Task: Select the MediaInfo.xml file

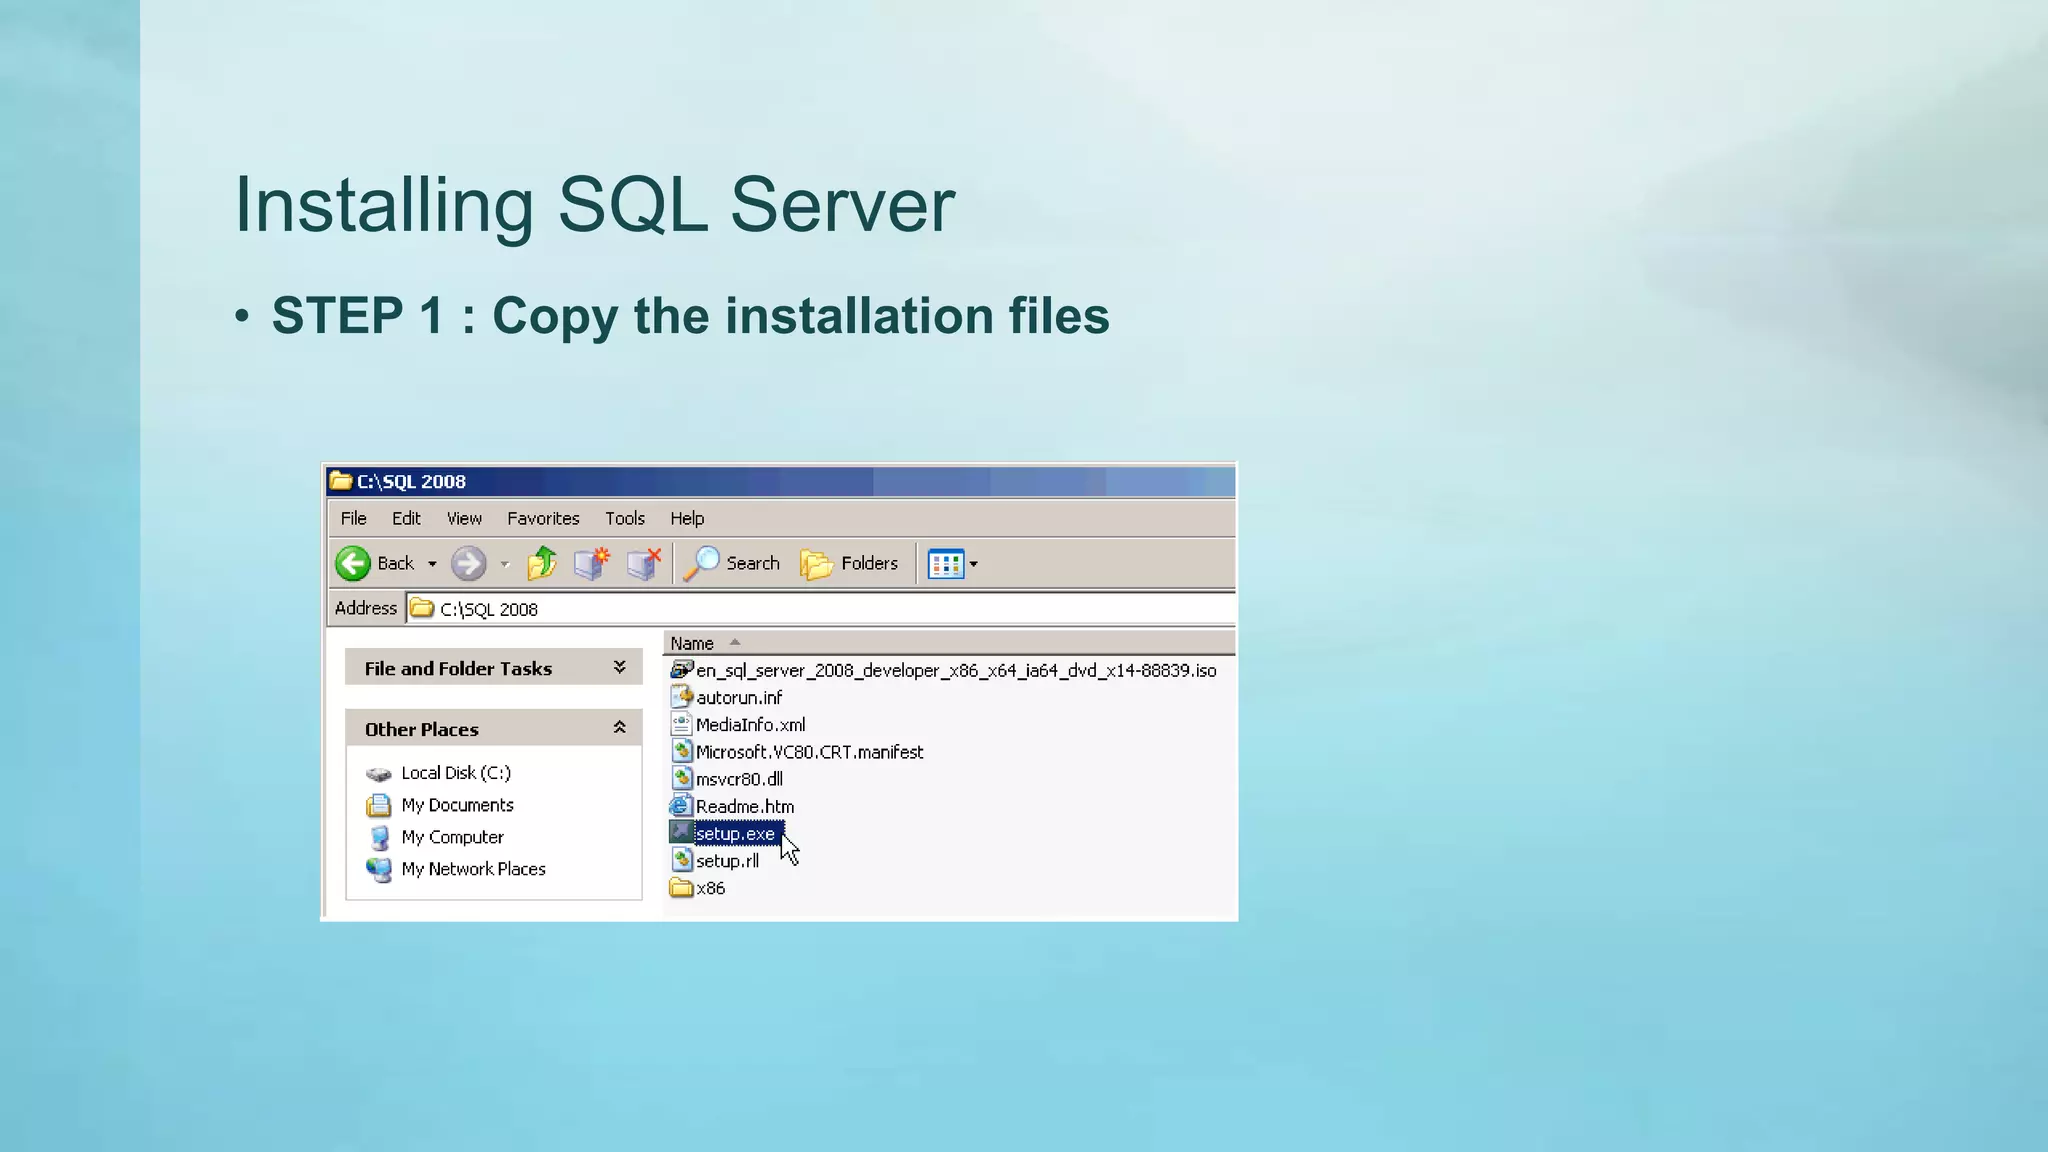Action: (750, 724)
